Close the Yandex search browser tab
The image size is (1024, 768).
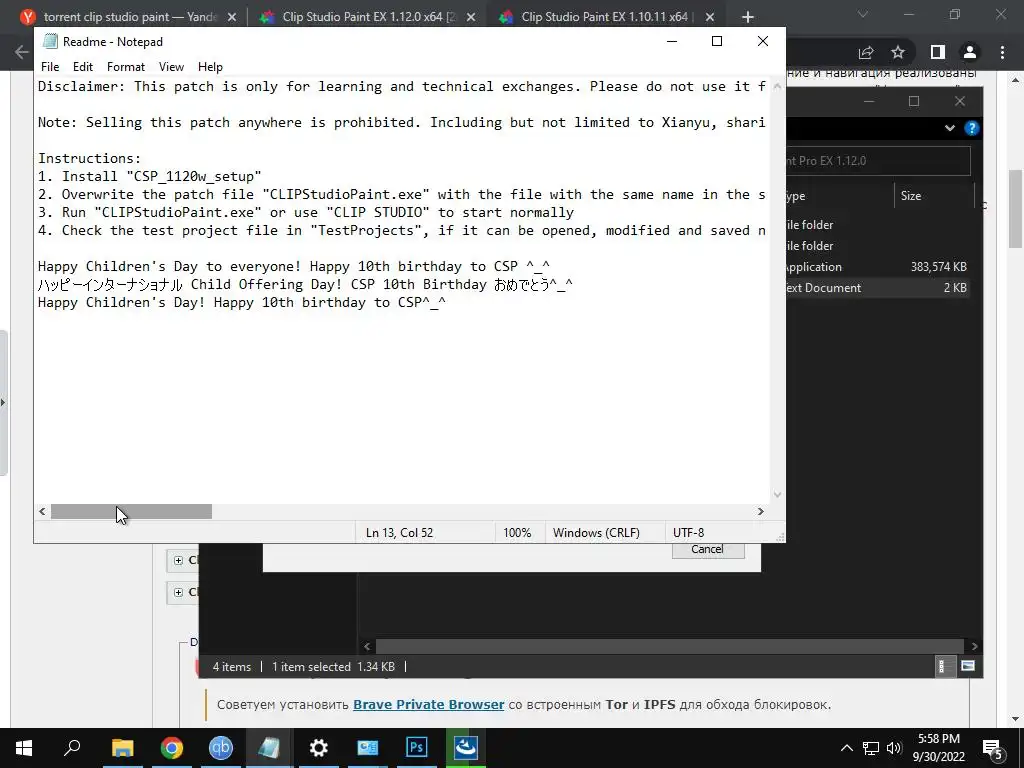(x=232, y=18)
